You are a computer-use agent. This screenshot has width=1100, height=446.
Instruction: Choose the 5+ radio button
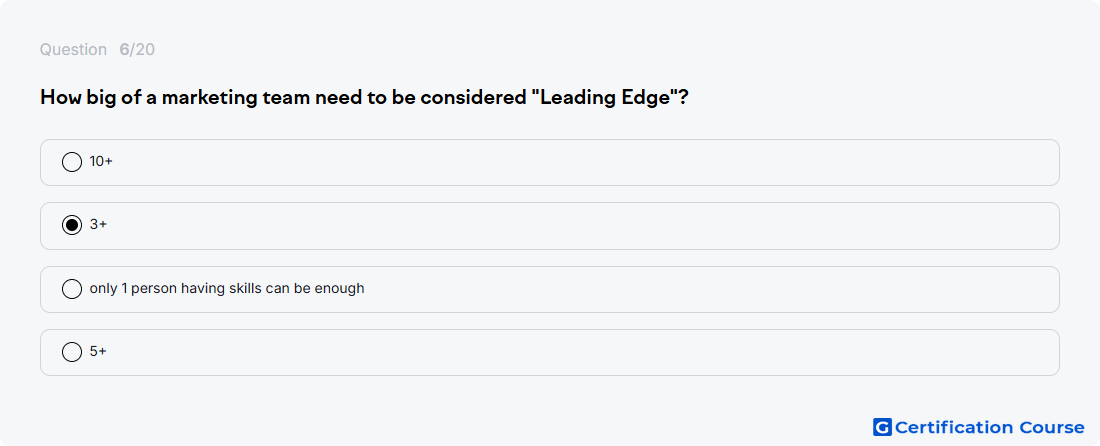pyautogui.click(x=72, y=351)
